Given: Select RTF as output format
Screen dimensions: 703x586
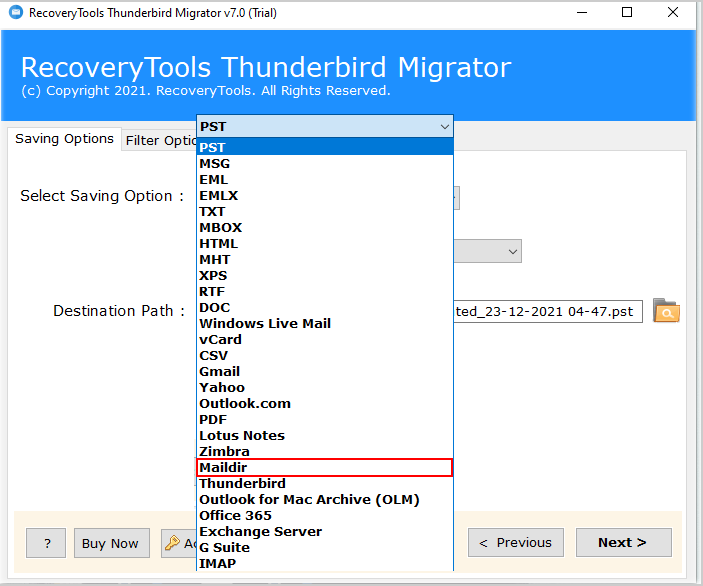Looking at the screenshot, I should (x=325, y=291).
